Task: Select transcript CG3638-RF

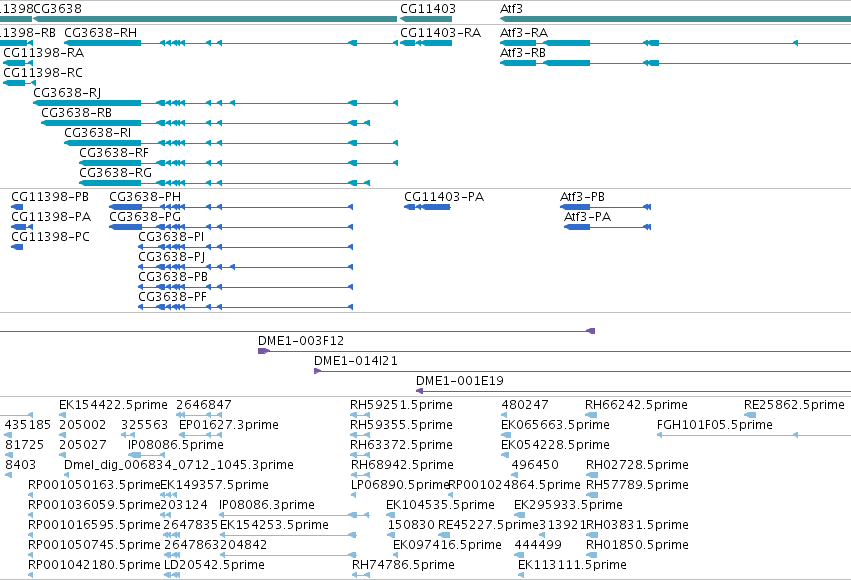Action: [114, 153]
